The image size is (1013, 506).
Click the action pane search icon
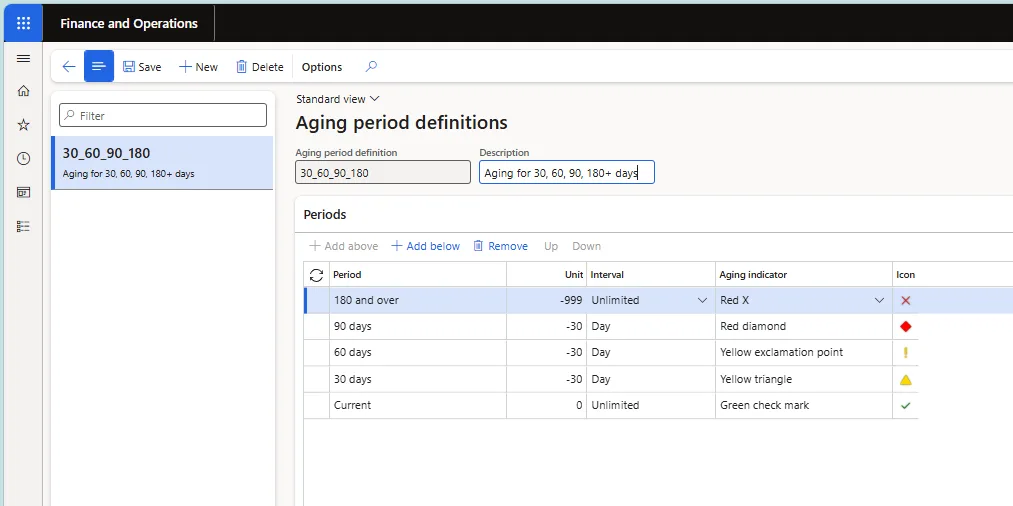pos(371,67)
